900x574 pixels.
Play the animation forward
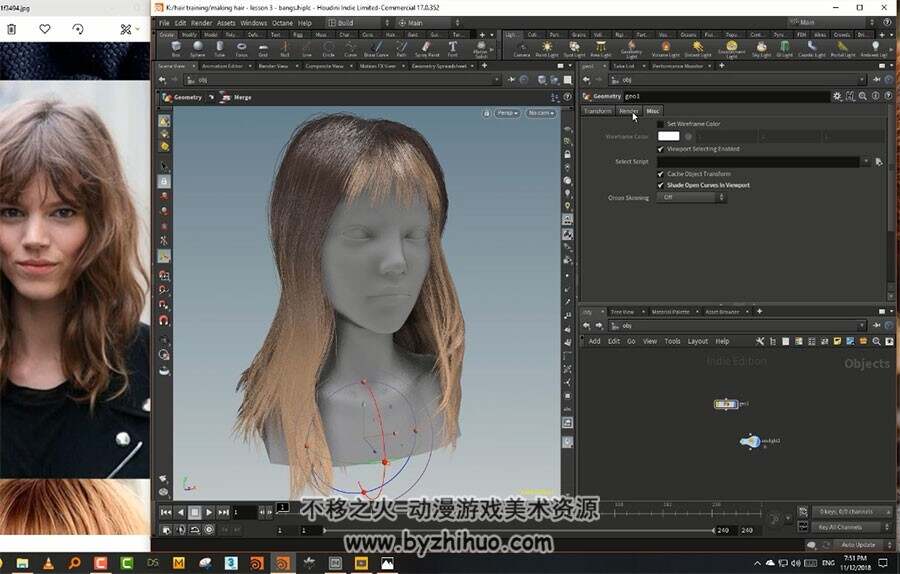click(x=209, y=512)
